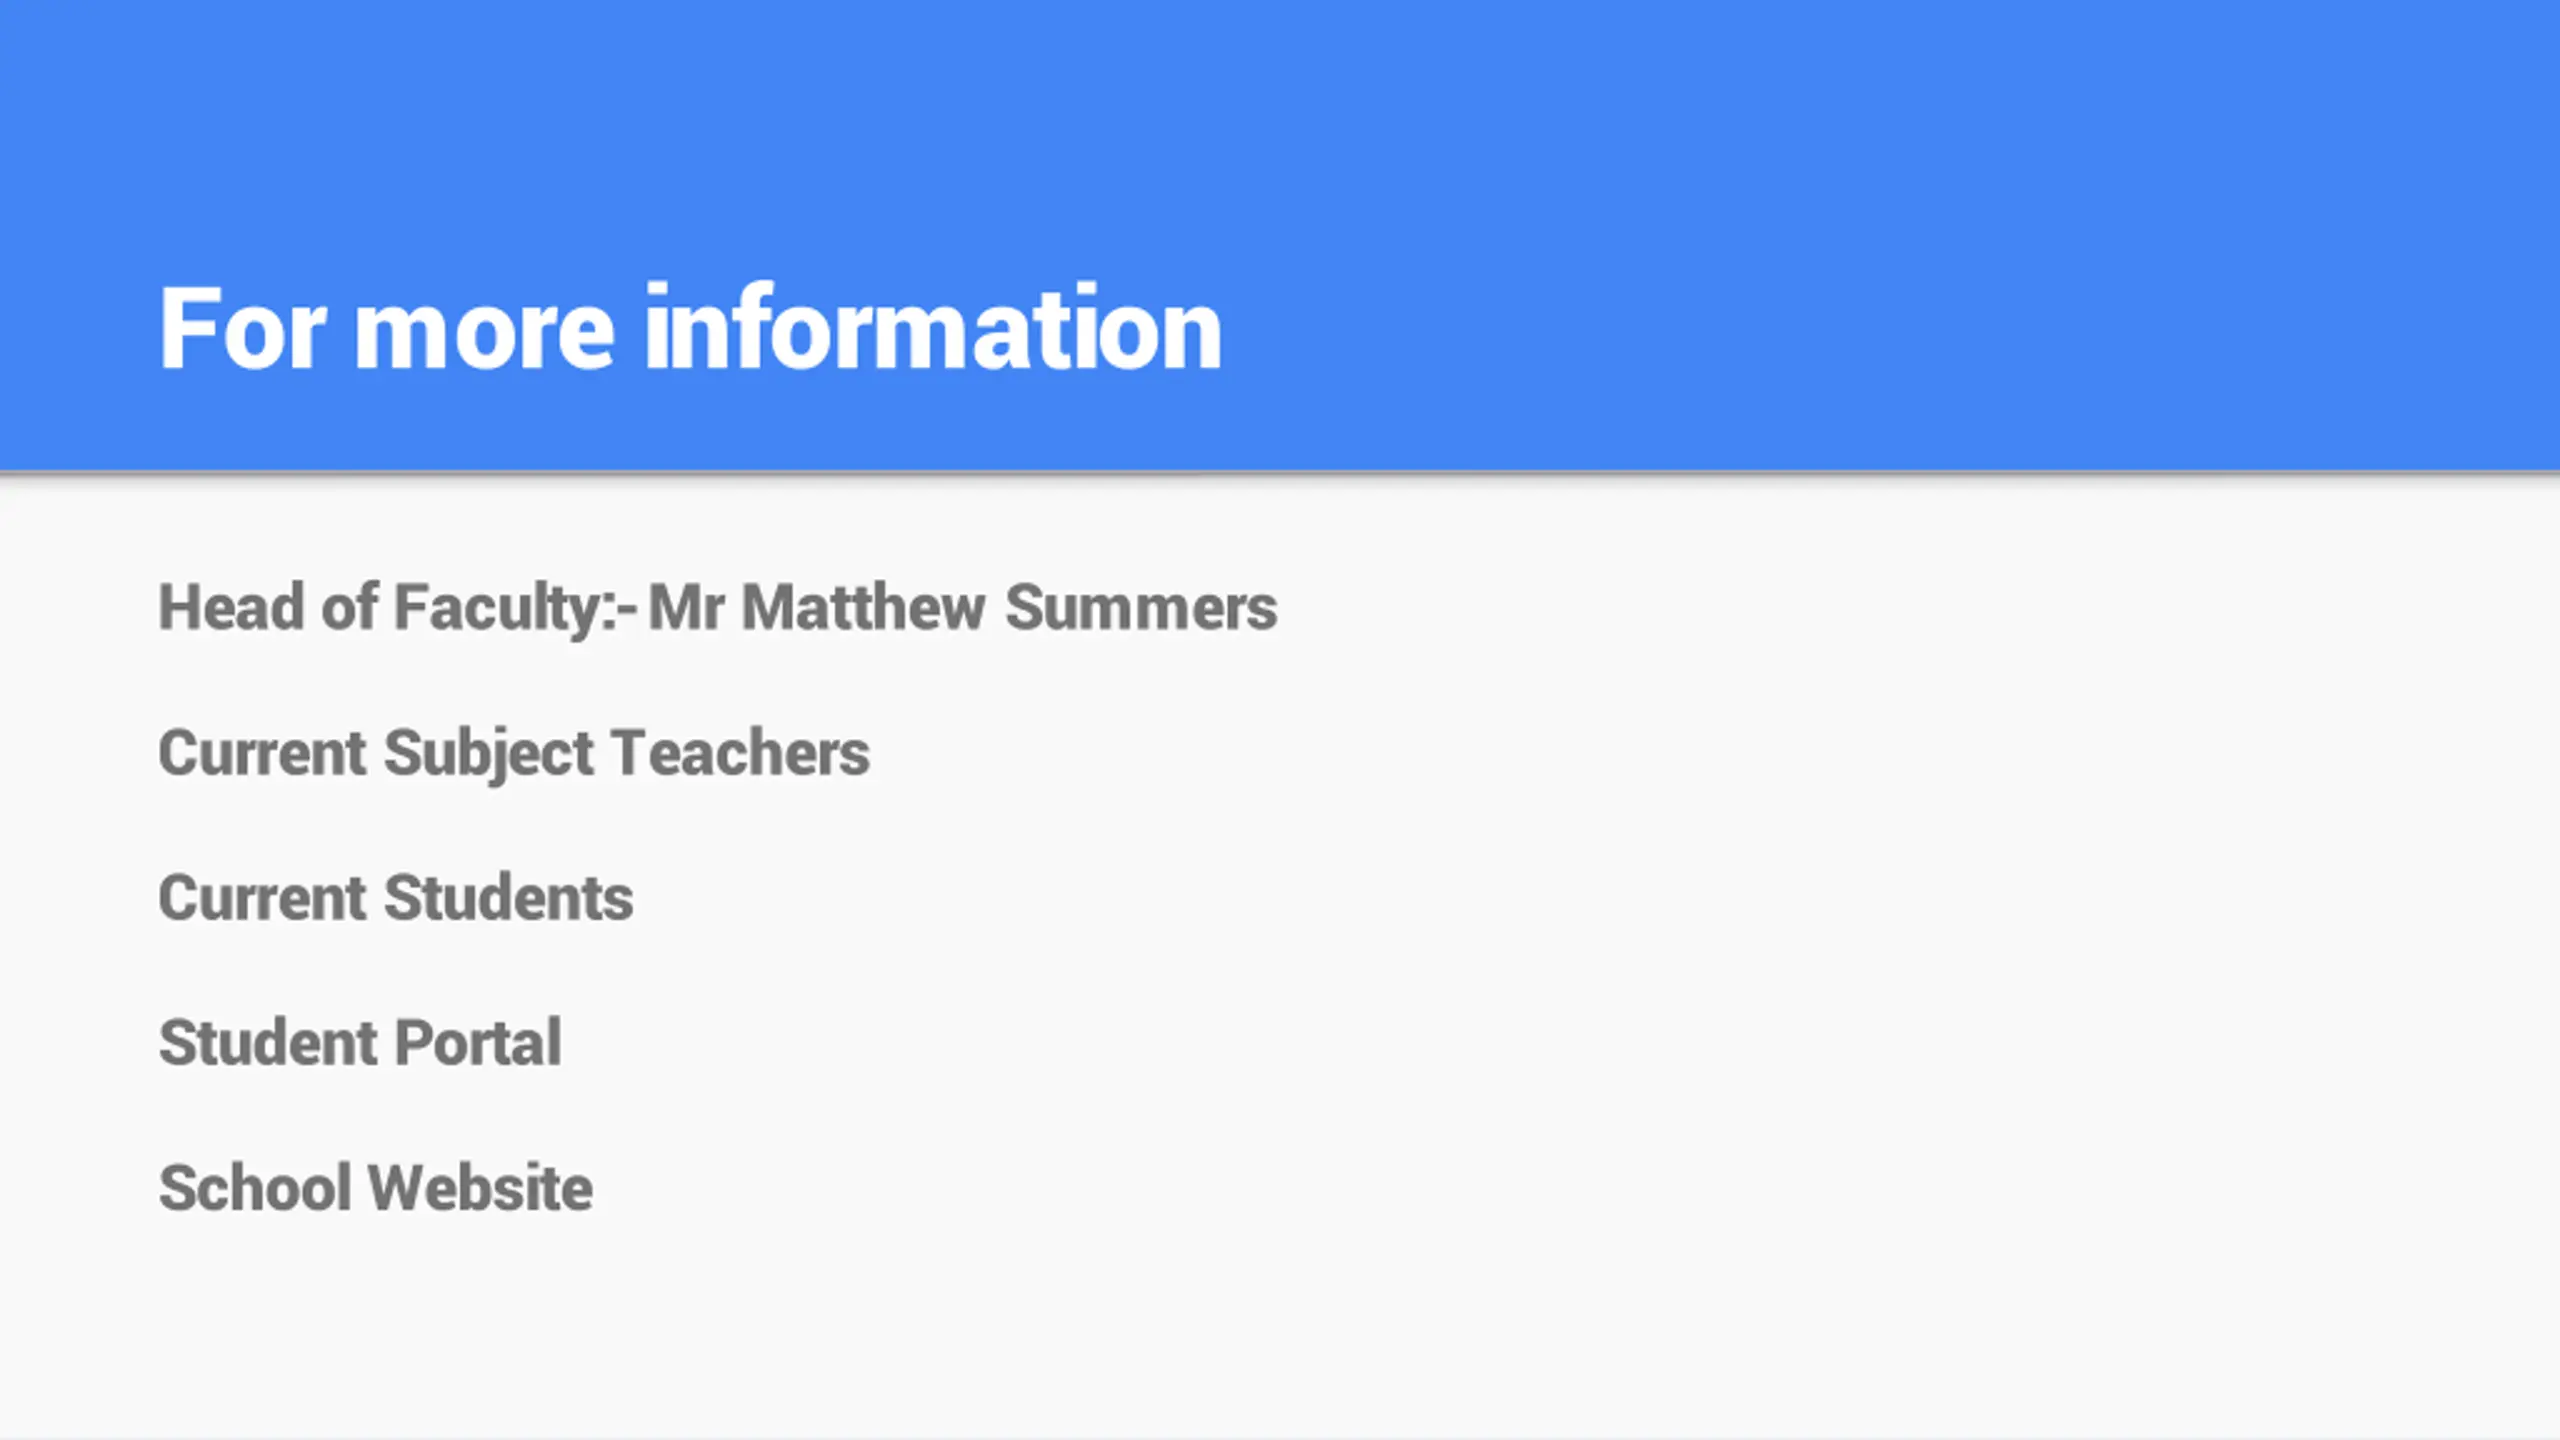The height and width of the screenshot is (1440, 2560).
Task: Click the word "Subject" in the second line
Action: click(489, 756)
